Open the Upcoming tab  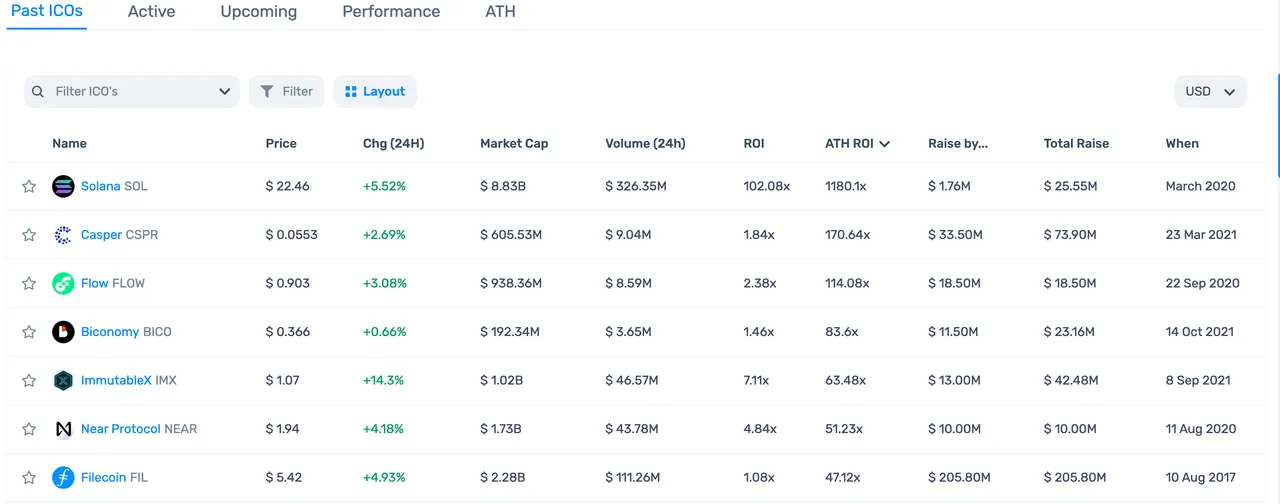click(x=259, y=11)
